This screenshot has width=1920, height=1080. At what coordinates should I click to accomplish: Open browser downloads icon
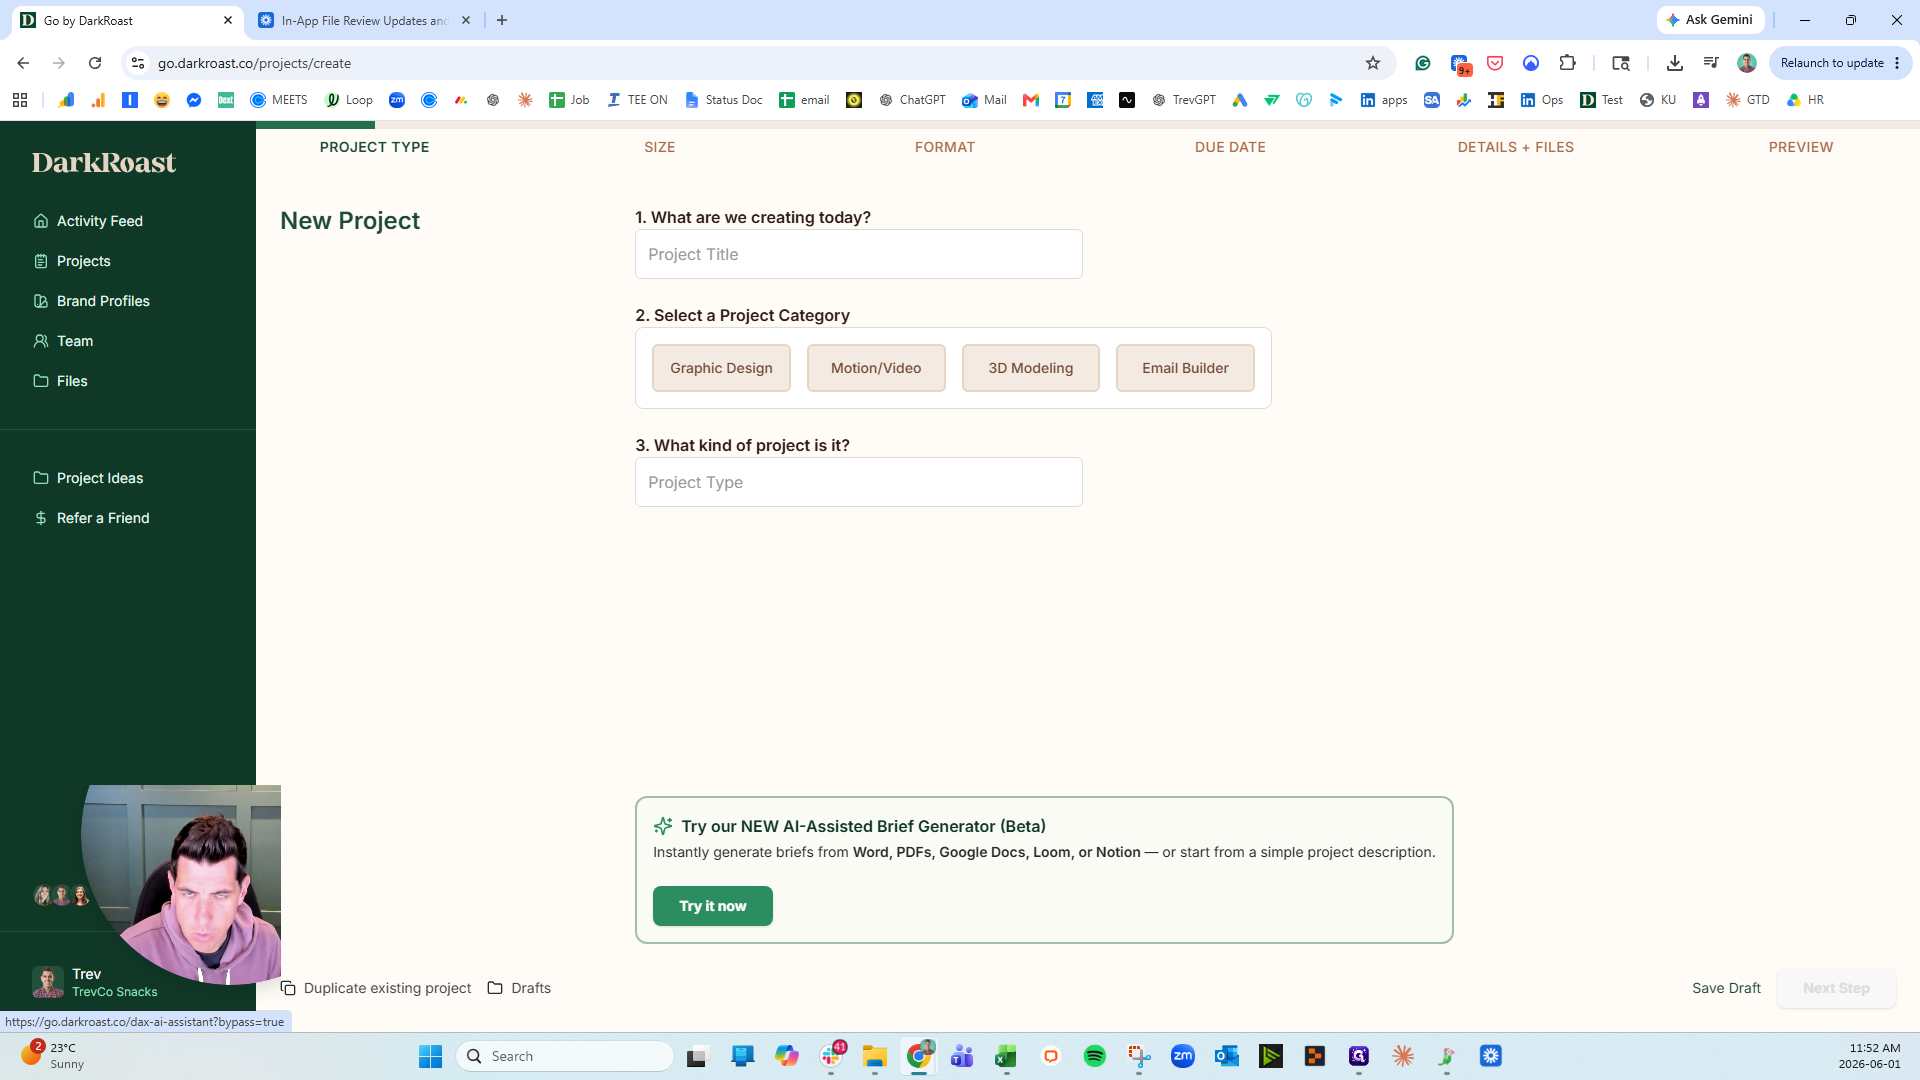coord(1674,63)
